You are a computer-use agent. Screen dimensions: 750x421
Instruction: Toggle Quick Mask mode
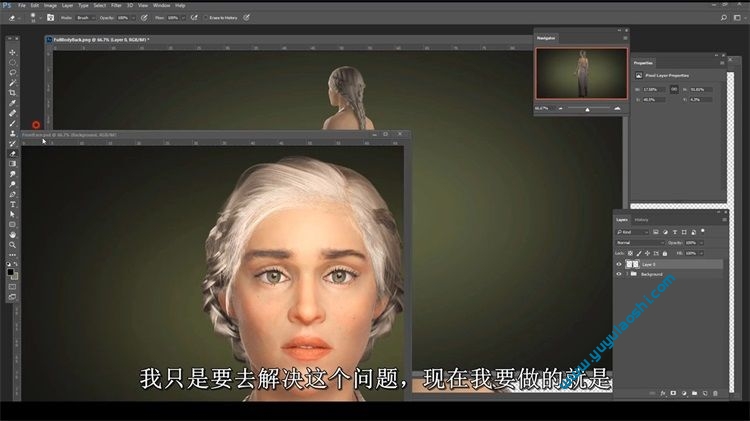click(x=12, y=287)
